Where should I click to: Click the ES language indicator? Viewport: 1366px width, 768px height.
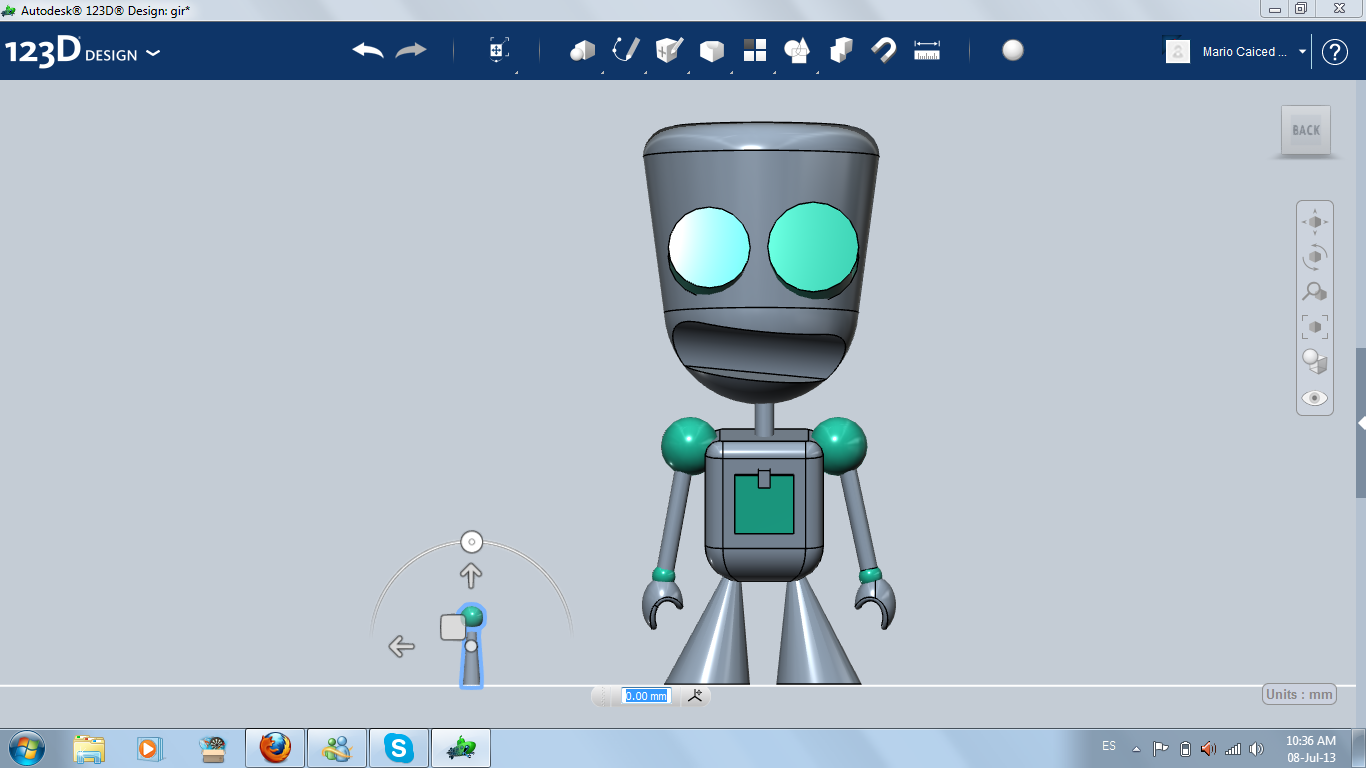click(x=1109, y=746)
